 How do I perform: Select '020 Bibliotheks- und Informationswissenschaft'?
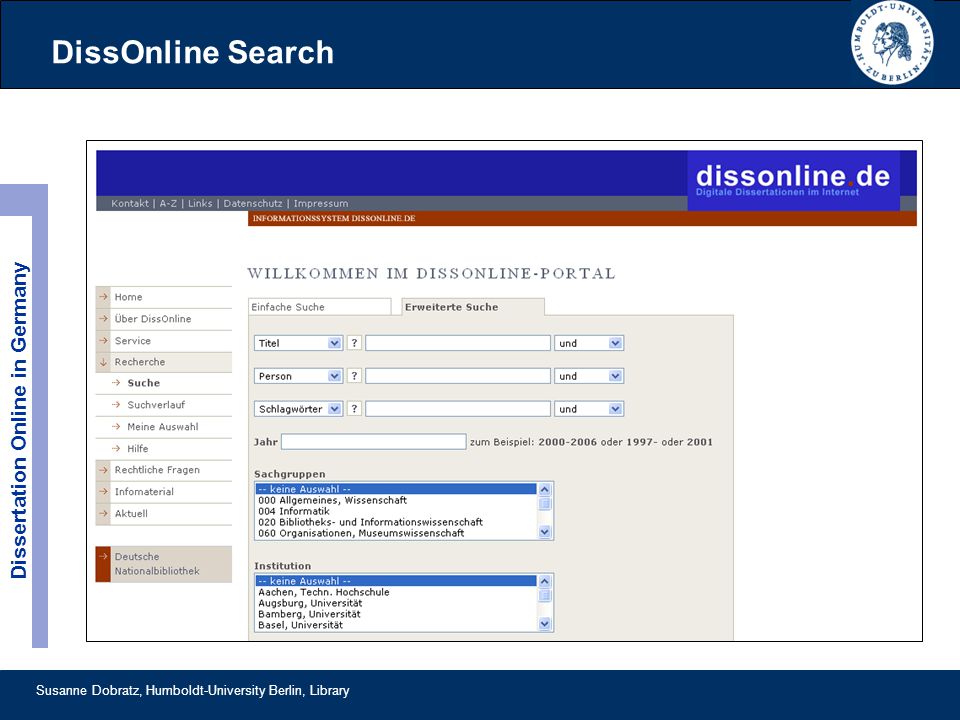pos(396,522)
